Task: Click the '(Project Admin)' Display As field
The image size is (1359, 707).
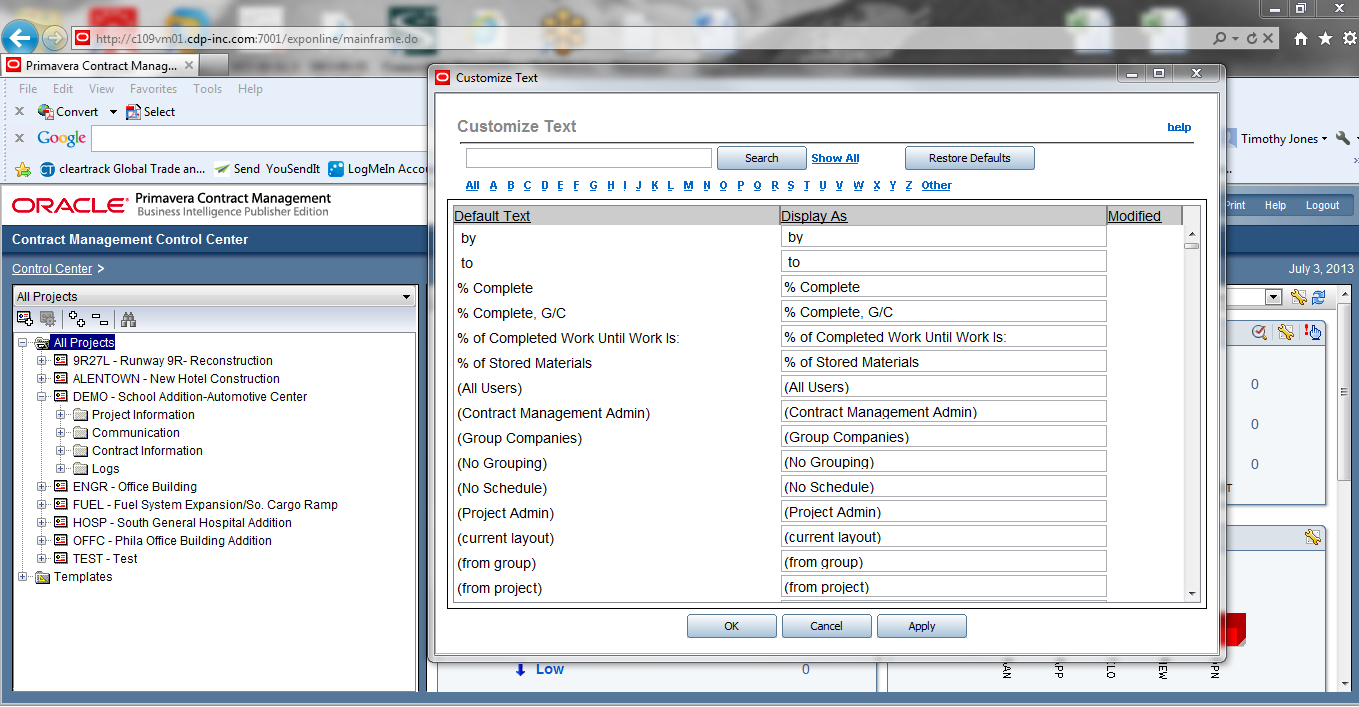Action: (943, 512)
